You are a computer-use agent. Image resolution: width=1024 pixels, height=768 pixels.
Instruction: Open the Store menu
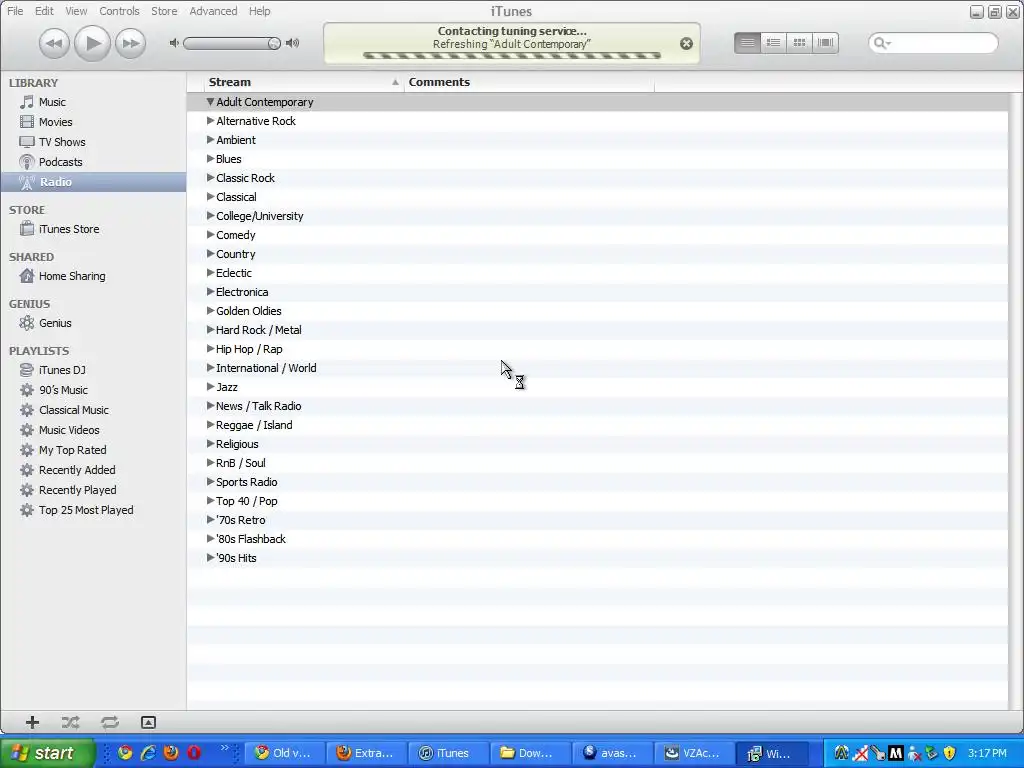[164, 11]
